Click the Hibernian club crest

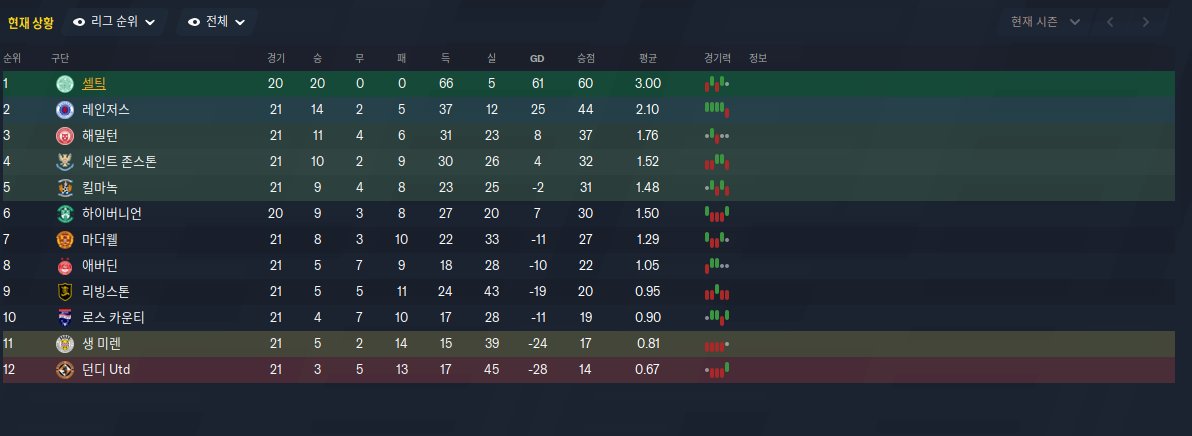tap(65, 214)
